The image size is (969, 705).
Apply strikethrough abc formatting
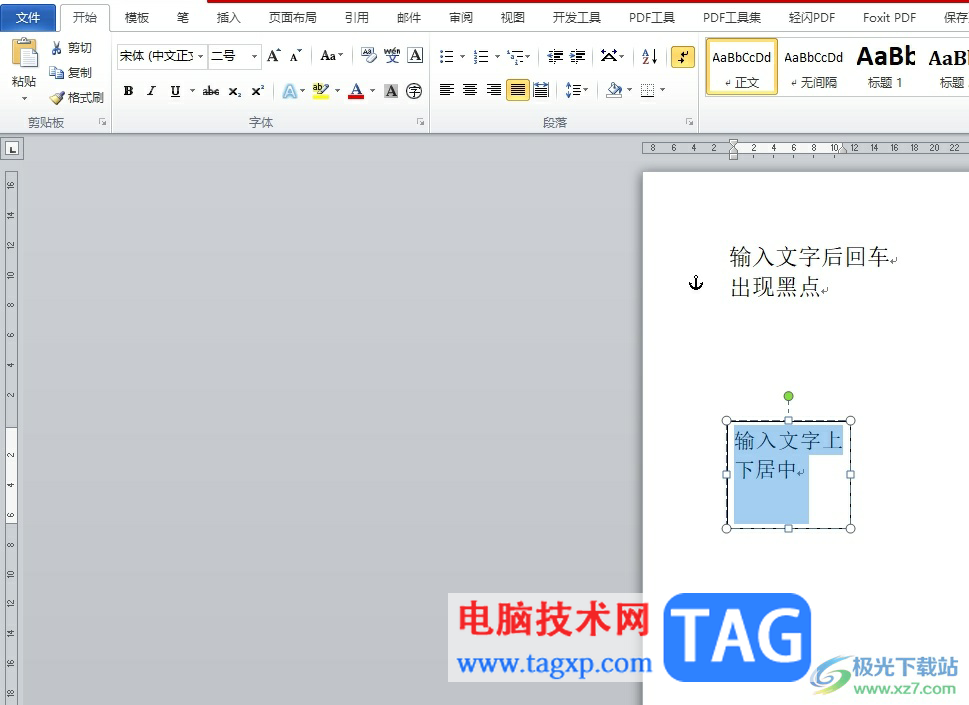click(x=211, y=91)
